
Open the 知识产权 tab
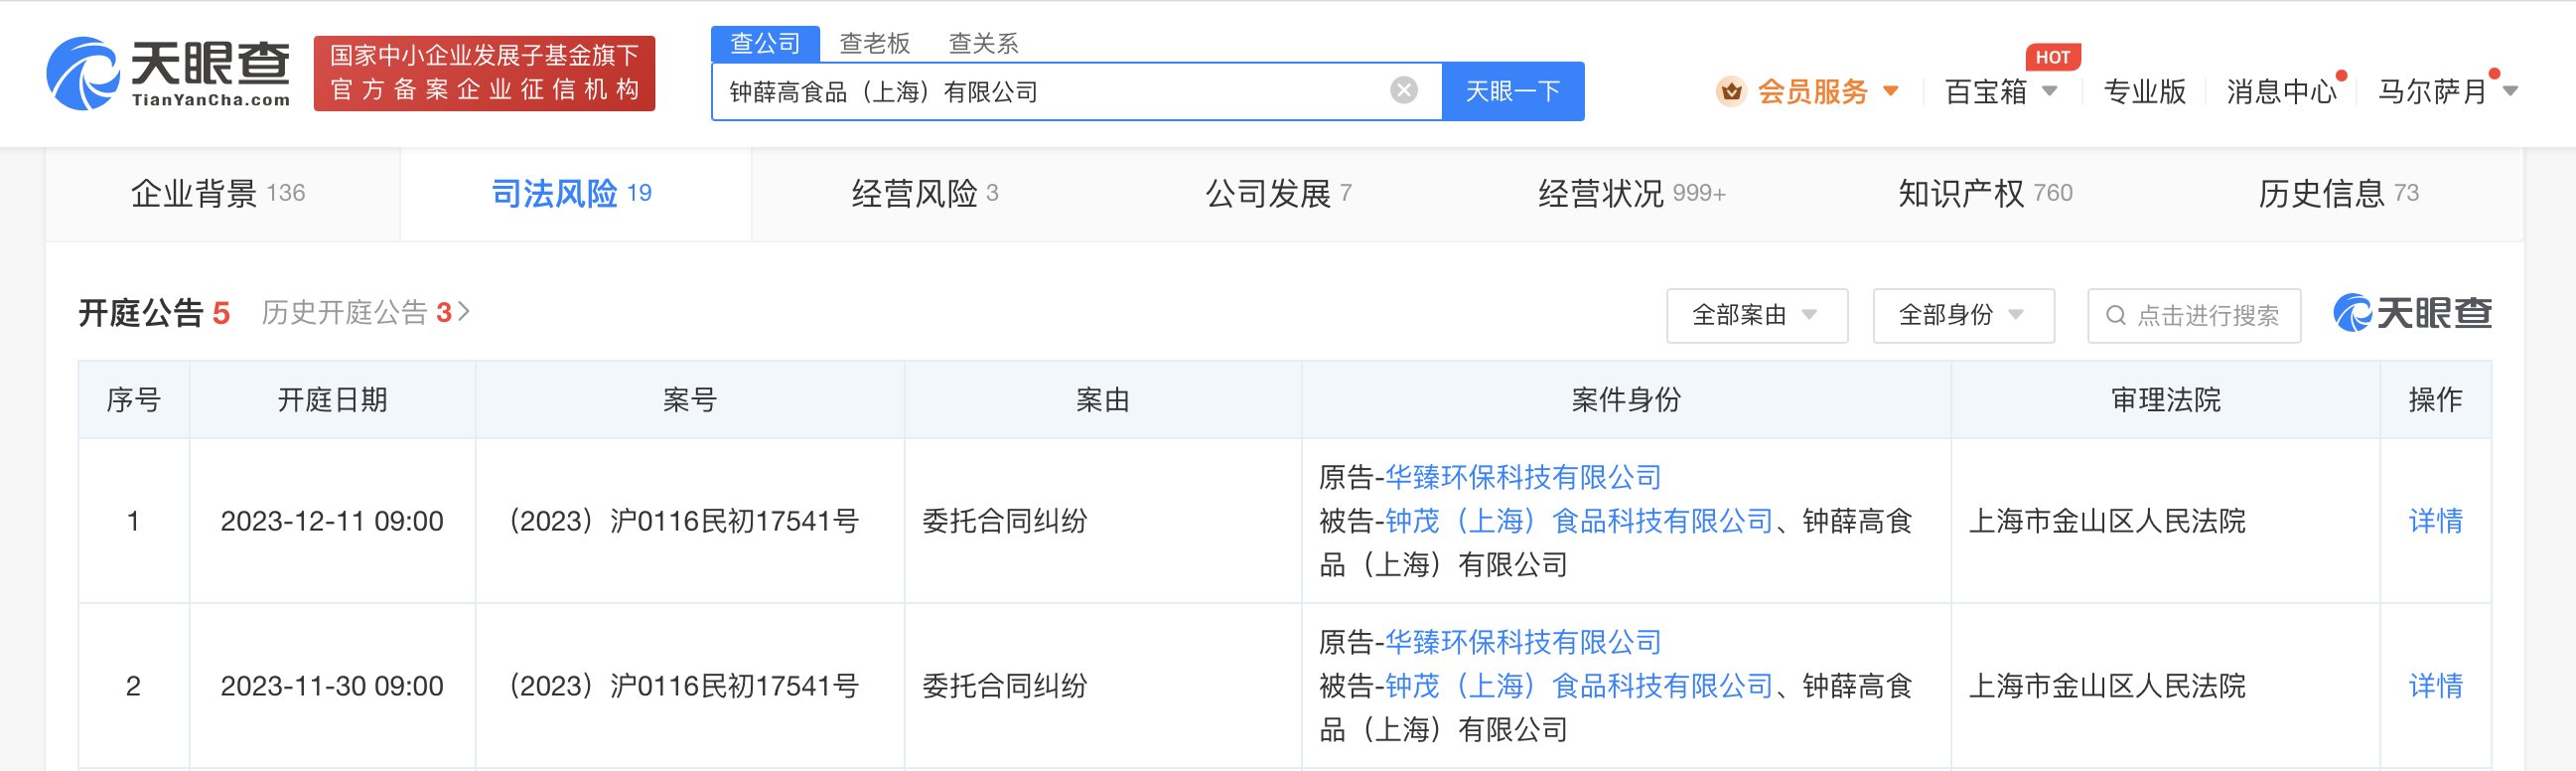(x=1984, y=194)
